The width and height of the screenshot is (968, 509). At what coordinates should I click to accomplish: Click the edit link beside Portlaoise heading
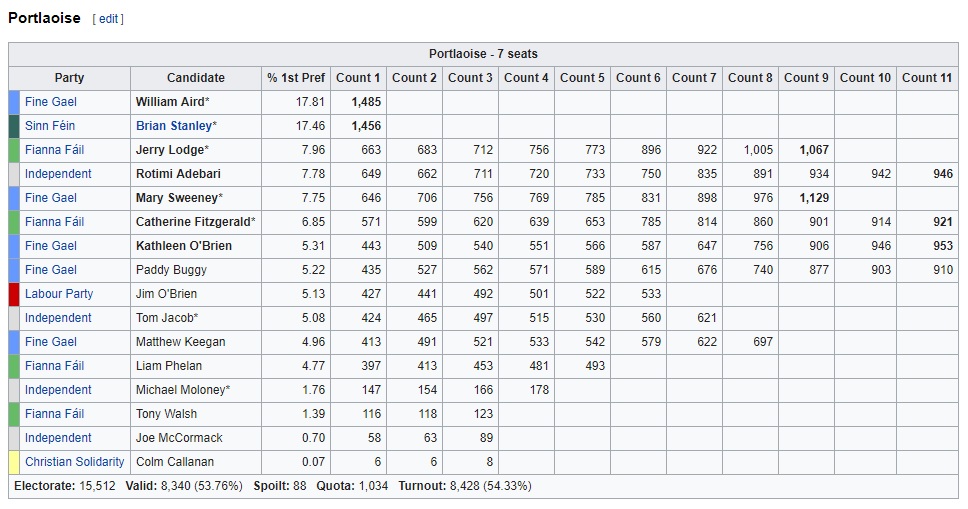[108, 19]
